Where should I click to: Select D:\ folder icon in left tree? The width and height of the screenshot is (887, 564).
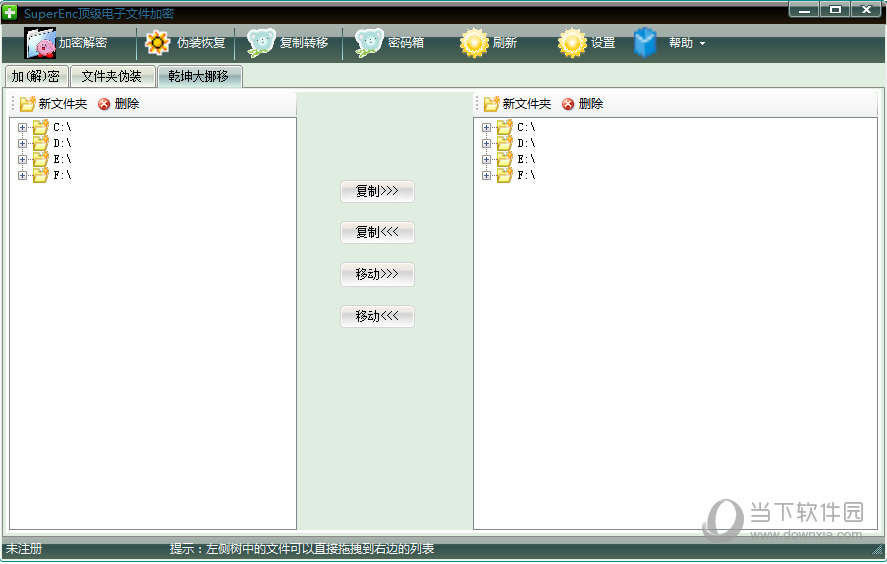tap(40, 143)
